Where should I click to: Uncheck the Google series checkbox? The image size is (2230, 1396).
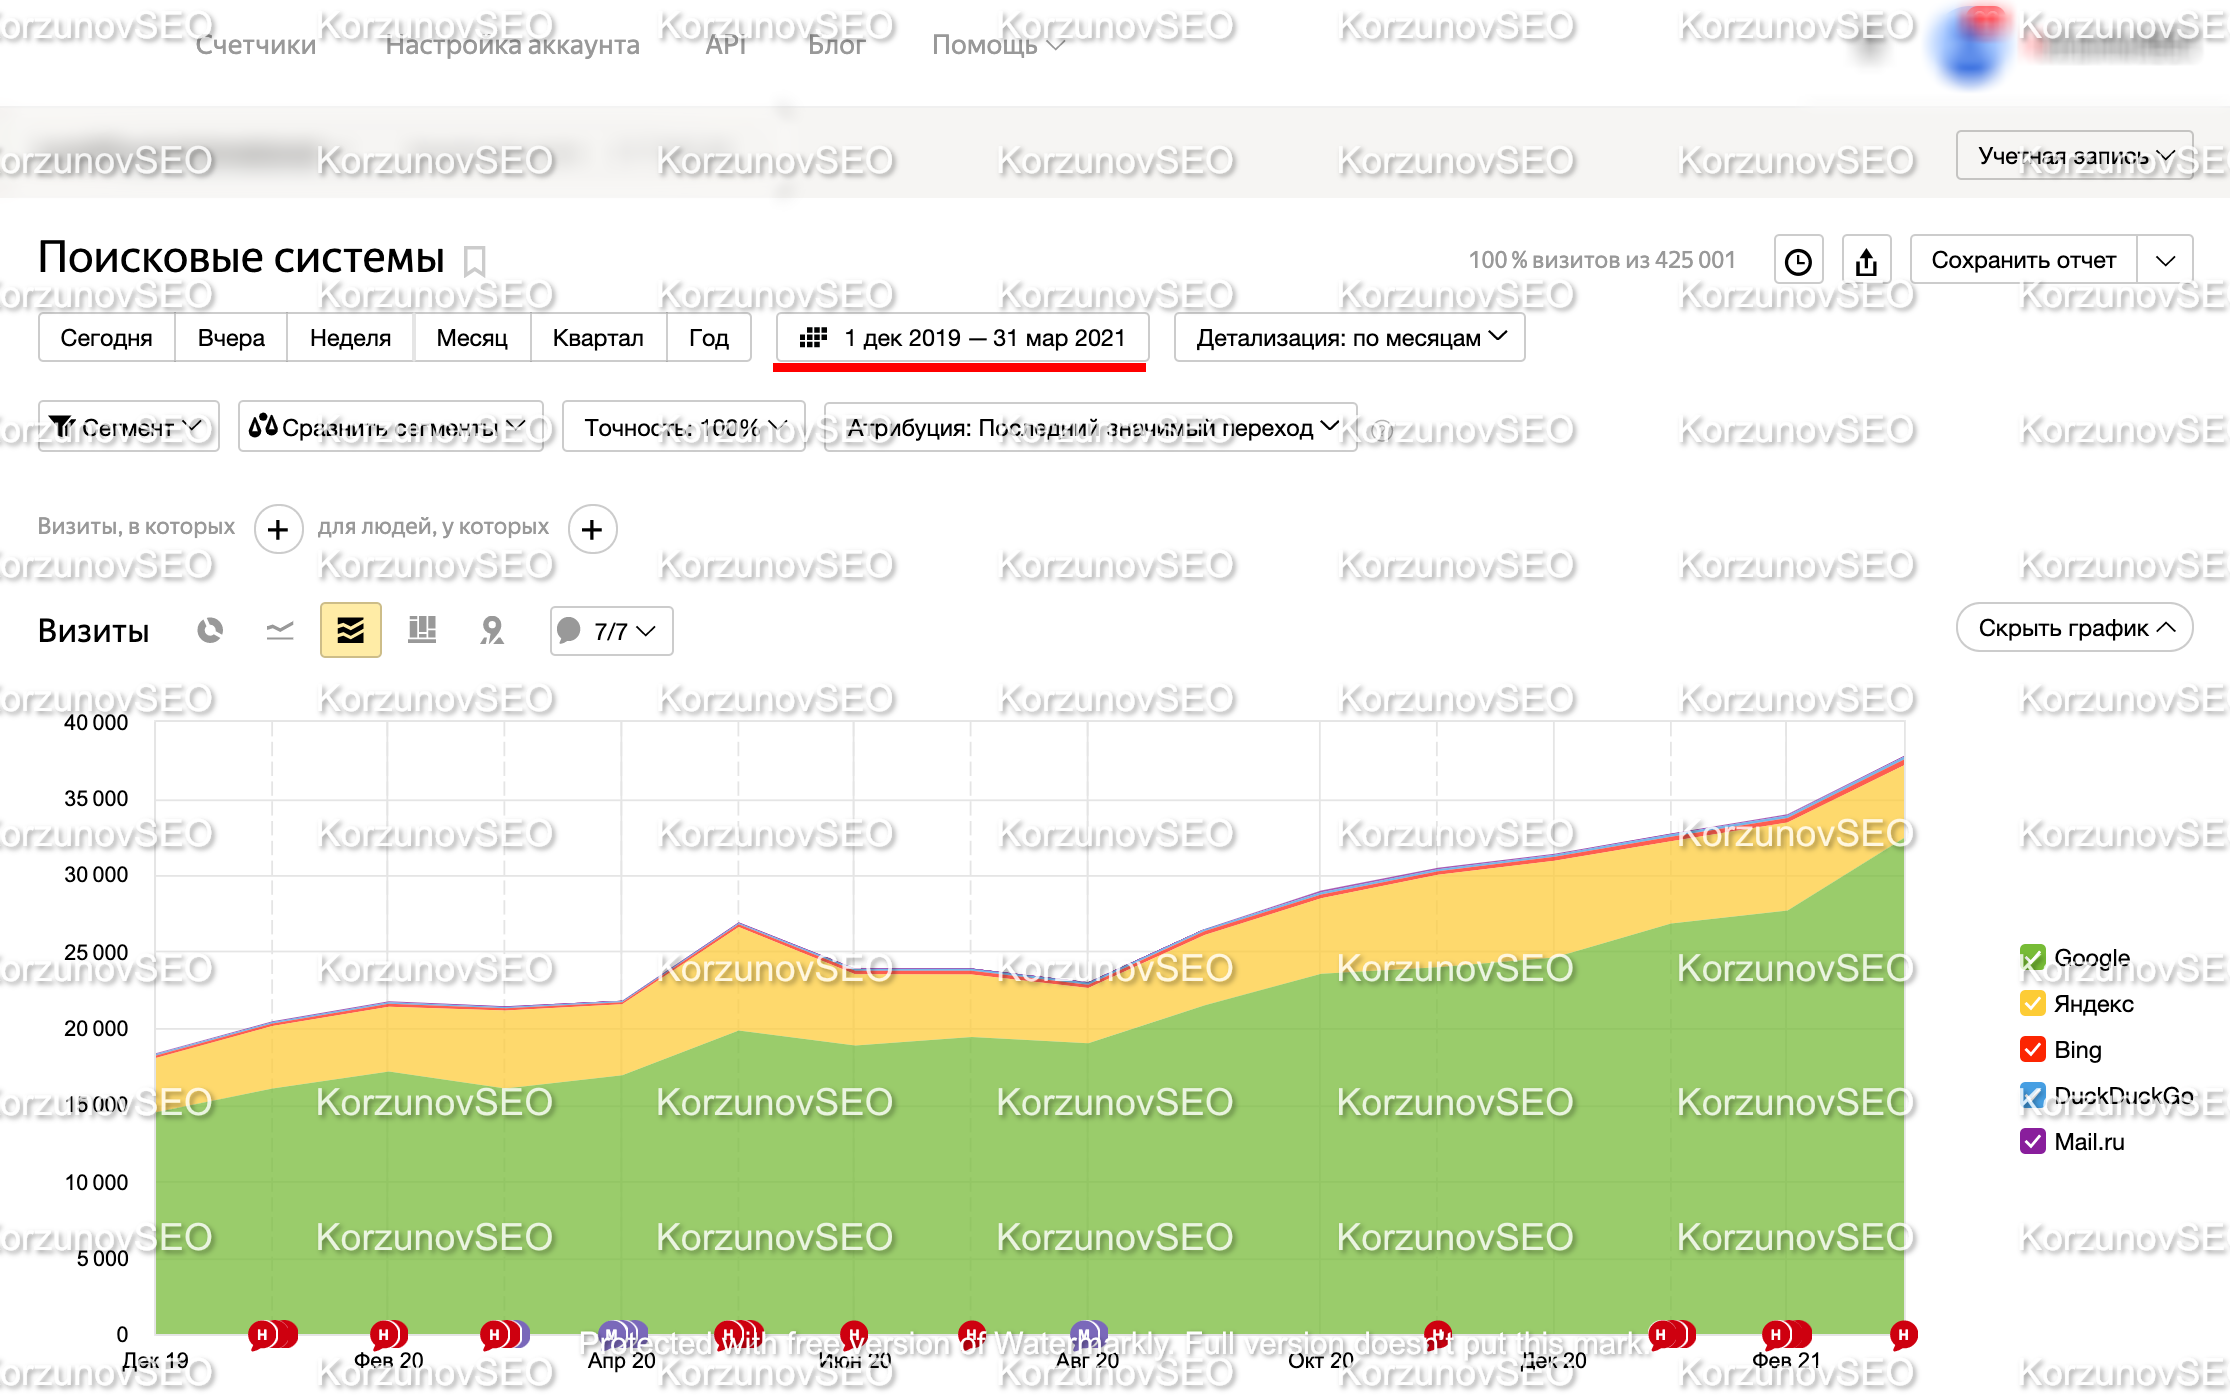click(x=2032, y=958)
